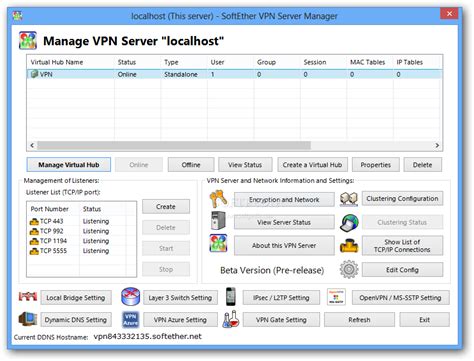Click the gear icon beside Edit Config
Screen dimensions: 474x361
coord(349,269)
